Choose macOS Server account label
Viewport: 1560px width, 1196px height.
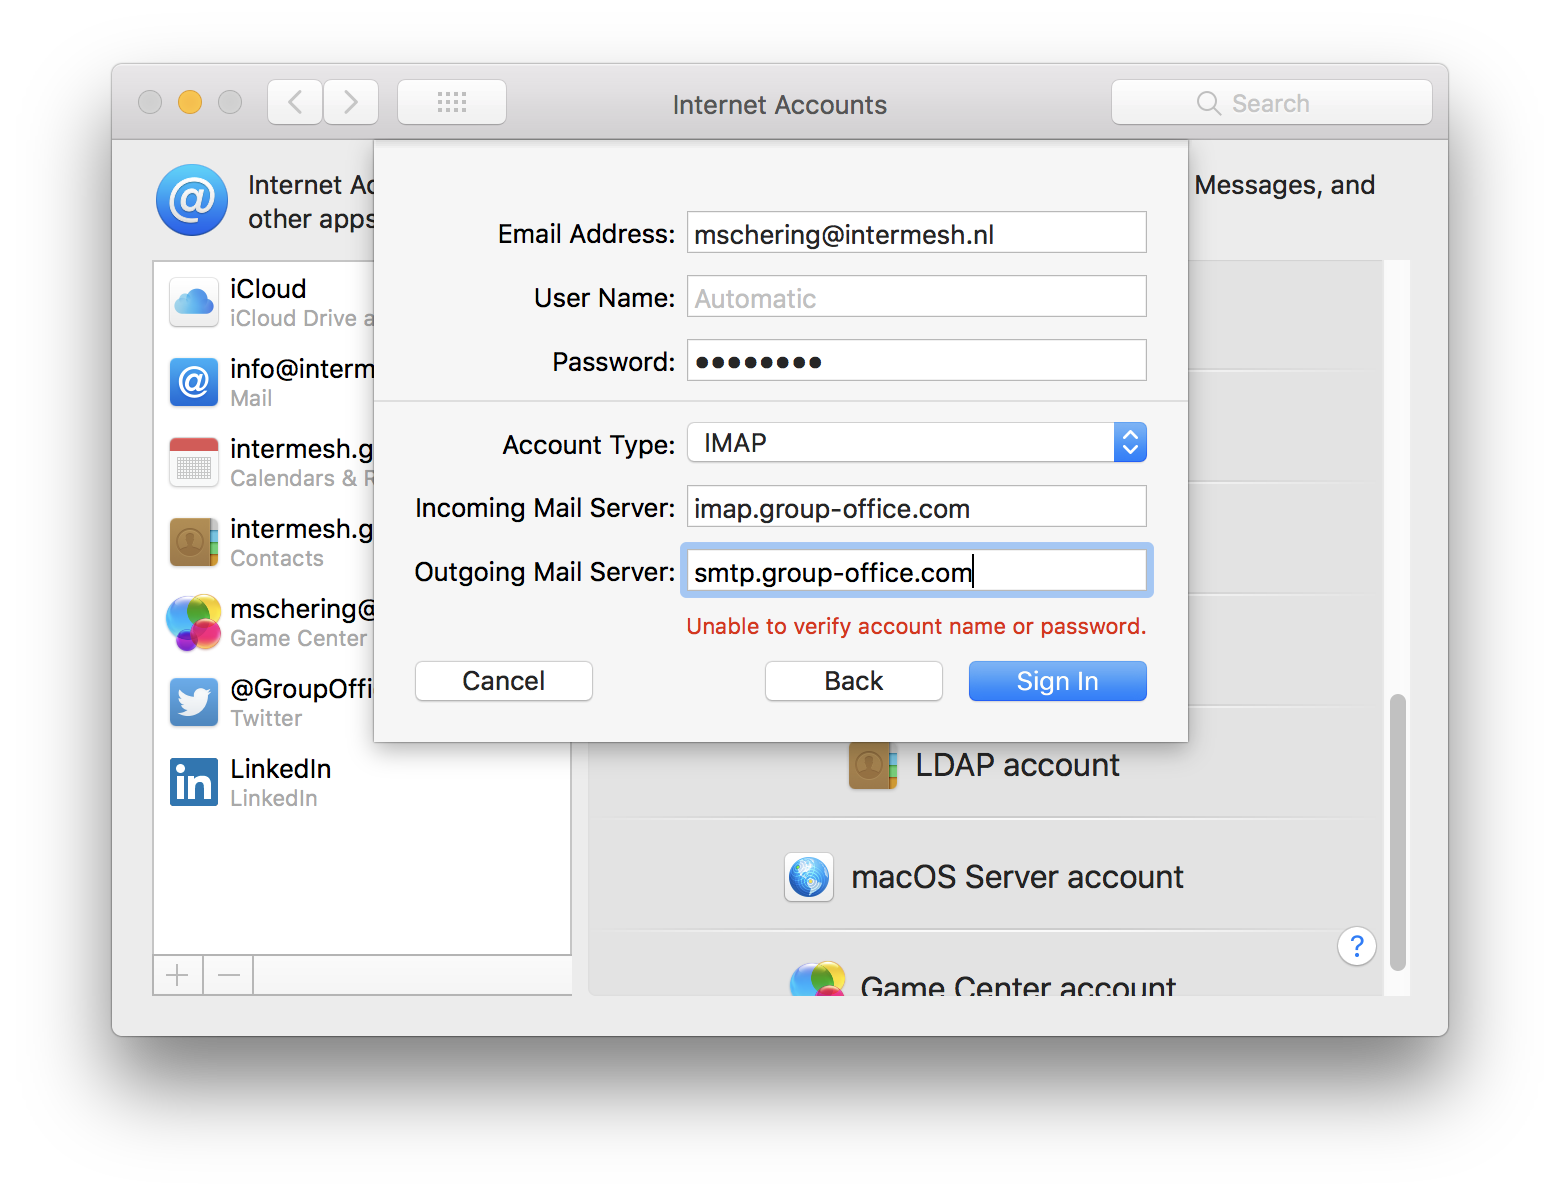[1018, 877]
